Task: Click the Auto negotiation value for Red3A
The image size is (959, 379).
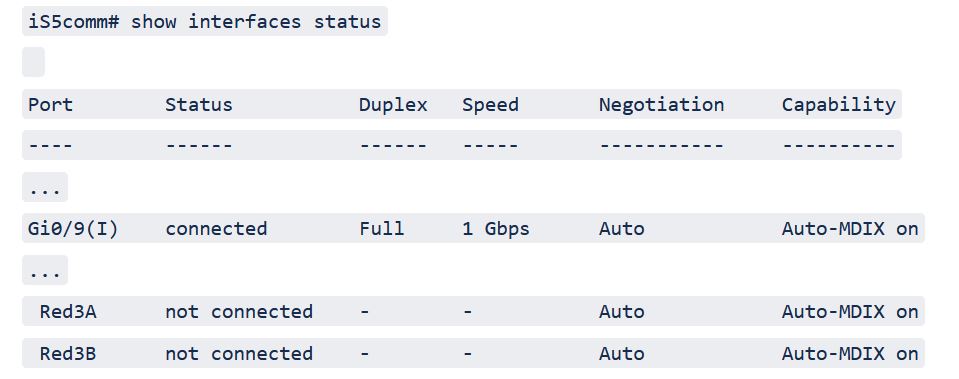Action: 621,312
